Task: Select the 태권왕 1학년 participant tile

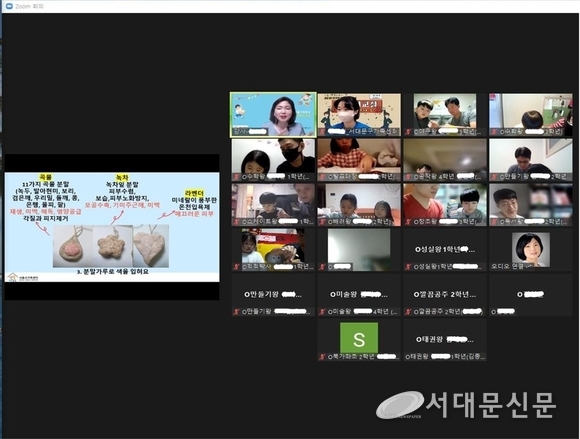Action: (445, 340)
